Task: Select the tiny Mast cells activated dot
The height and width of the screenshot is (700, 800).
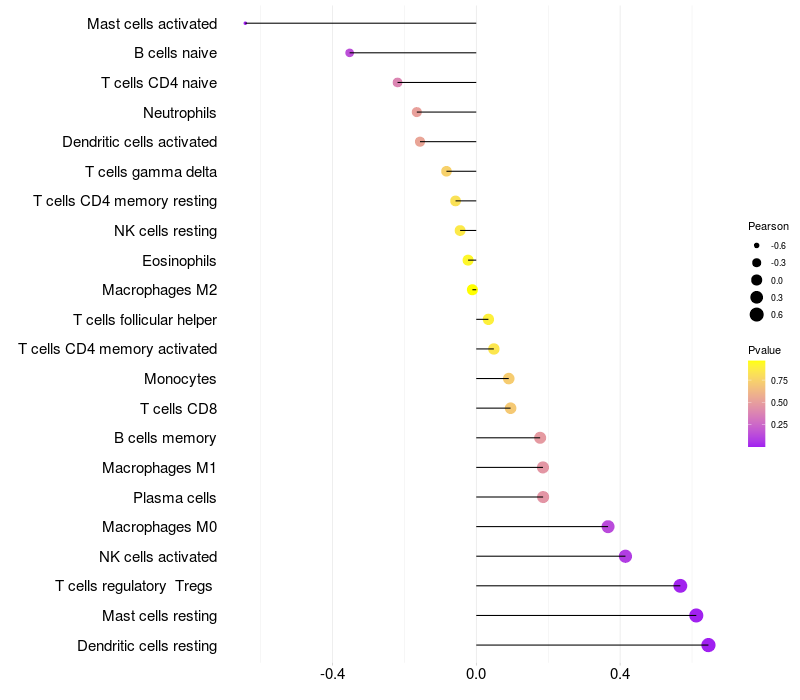Action: pos(245,23)
